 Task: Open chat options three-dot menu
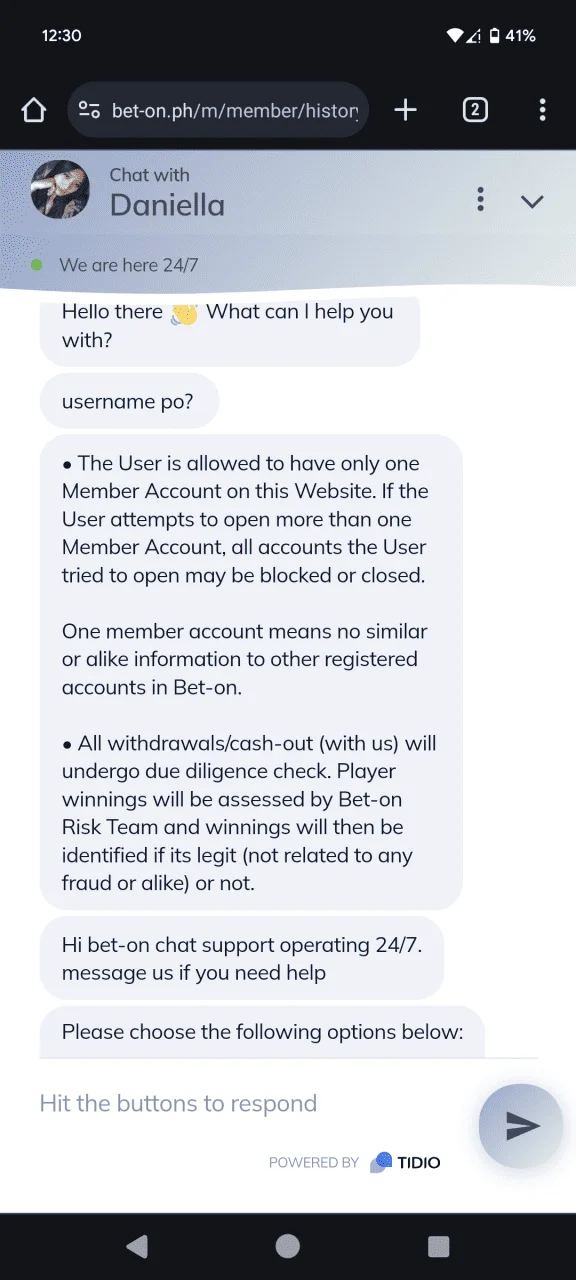point(481,199)
